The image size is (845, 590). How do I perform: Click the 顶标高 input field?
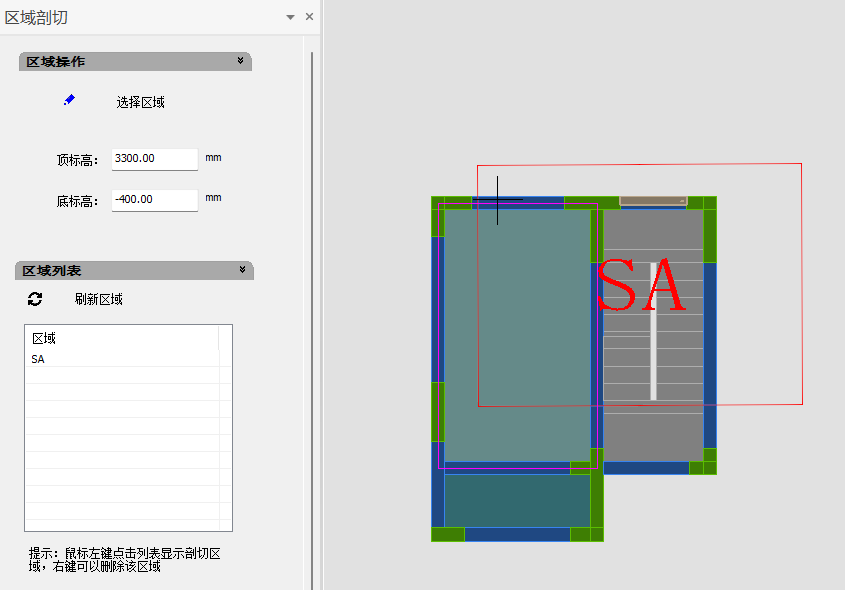154,159
